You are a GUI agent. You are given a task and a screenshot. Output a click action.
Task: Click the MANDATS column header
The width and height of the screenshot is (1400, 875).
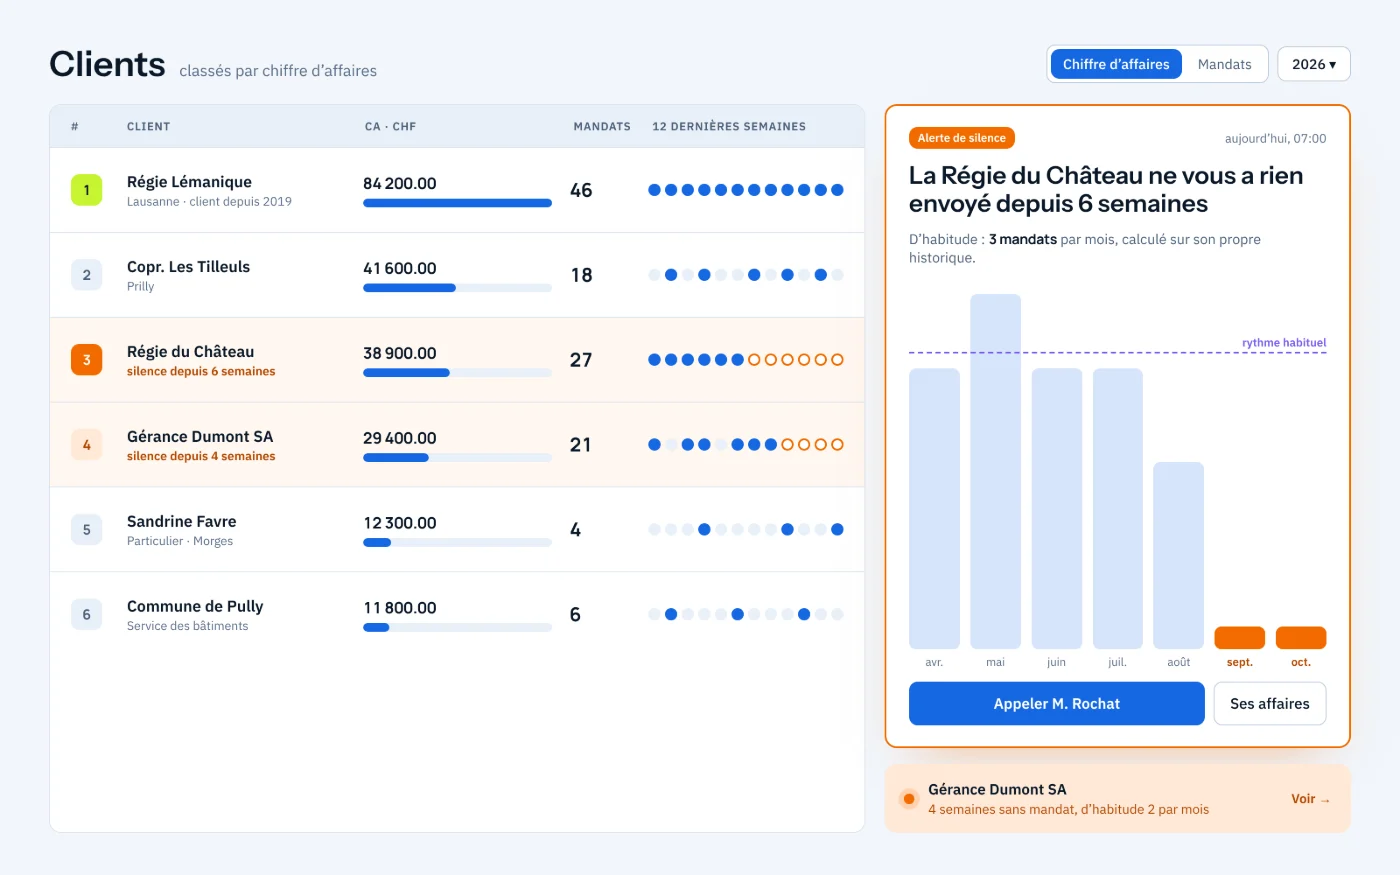(602, 127)
